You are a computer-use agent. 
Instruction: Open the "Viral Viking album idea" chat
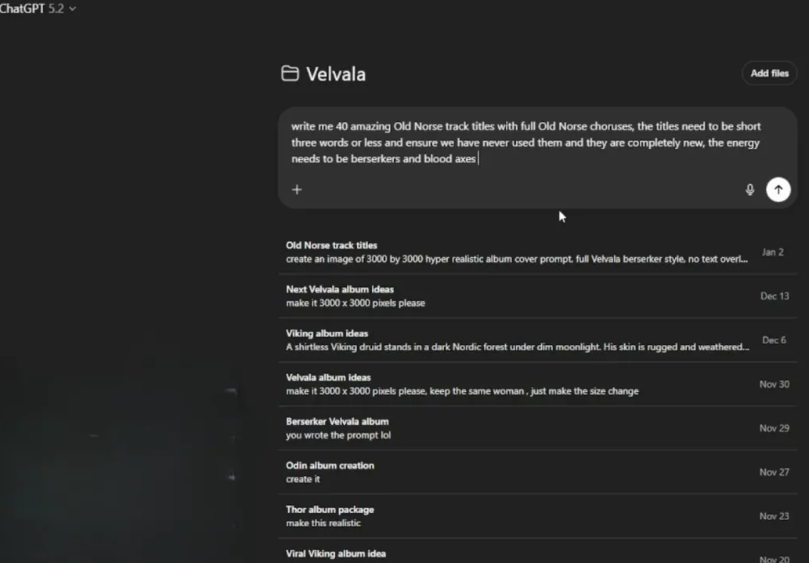pyautogui.click(x=335, y=553)
